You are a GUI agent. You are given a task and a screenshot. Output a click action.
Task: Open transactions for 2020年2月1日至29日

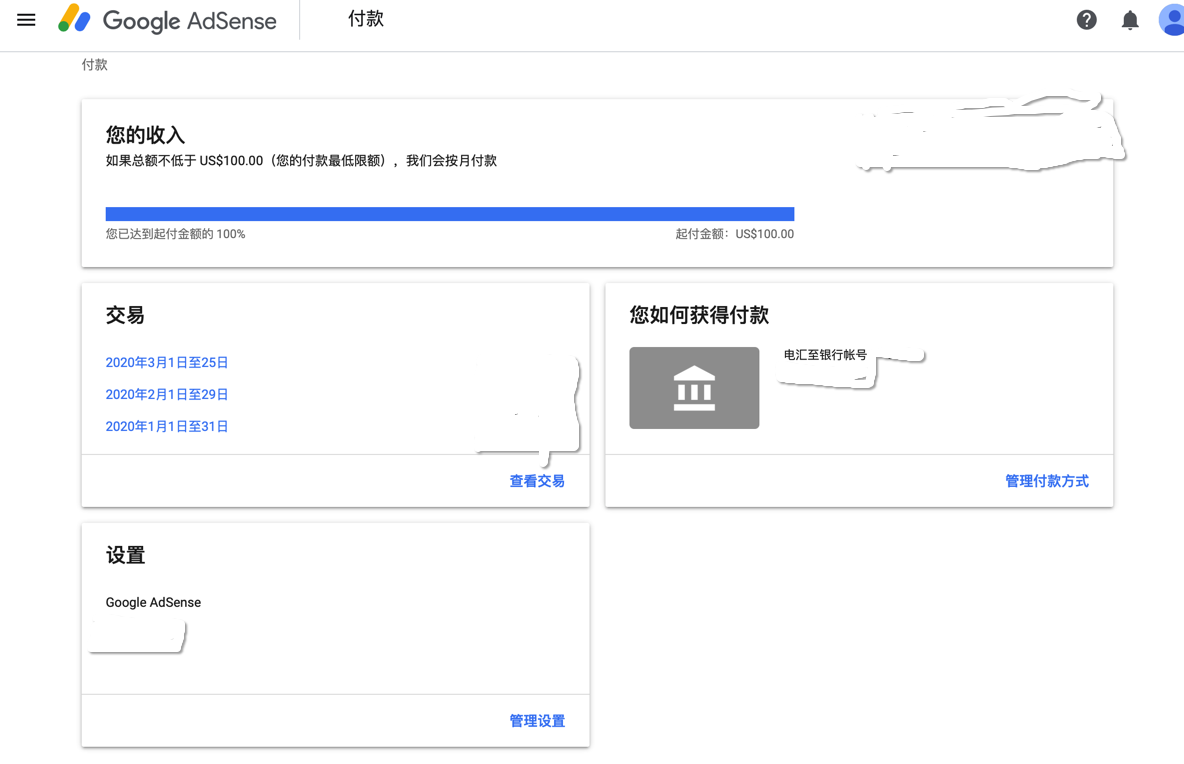(x=167, y=395)
